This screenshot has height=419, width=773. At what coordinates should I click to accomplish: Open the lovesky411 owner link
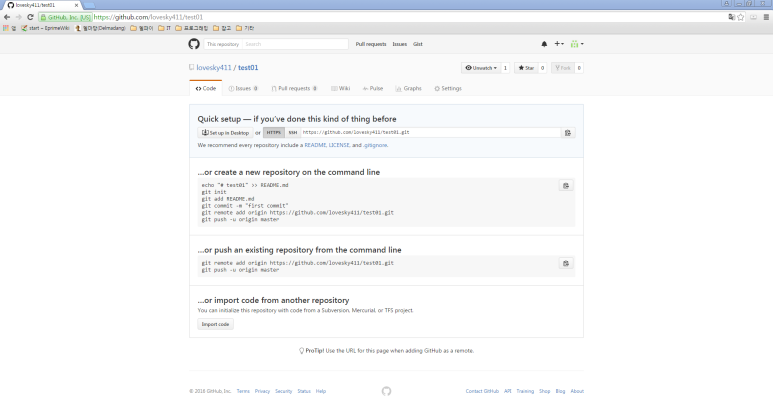coord(213,68)
